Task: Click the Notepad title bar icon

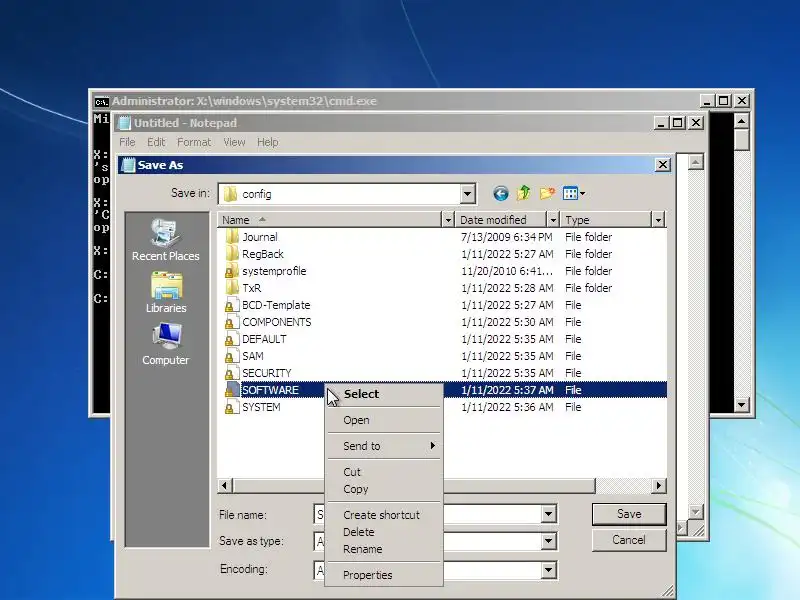Action: tap(124, 123)
